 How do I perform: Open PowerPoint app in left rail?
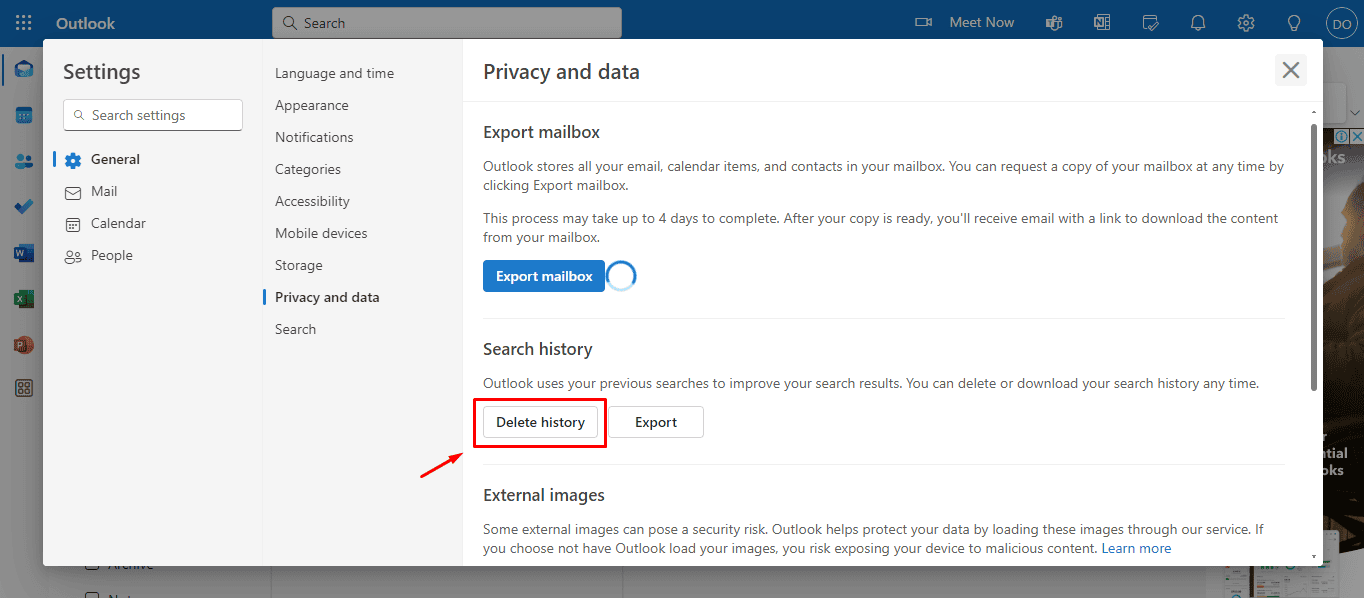(x=24, y=344)
